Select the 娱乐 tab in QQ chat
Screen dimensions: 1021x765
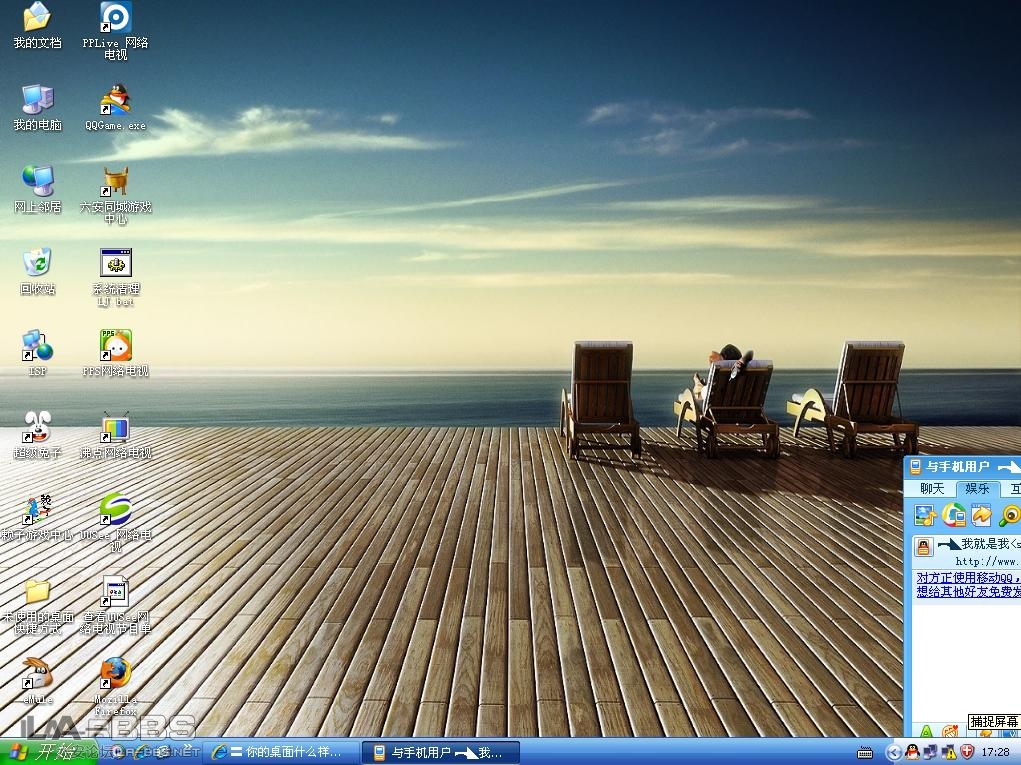(976, 489)
